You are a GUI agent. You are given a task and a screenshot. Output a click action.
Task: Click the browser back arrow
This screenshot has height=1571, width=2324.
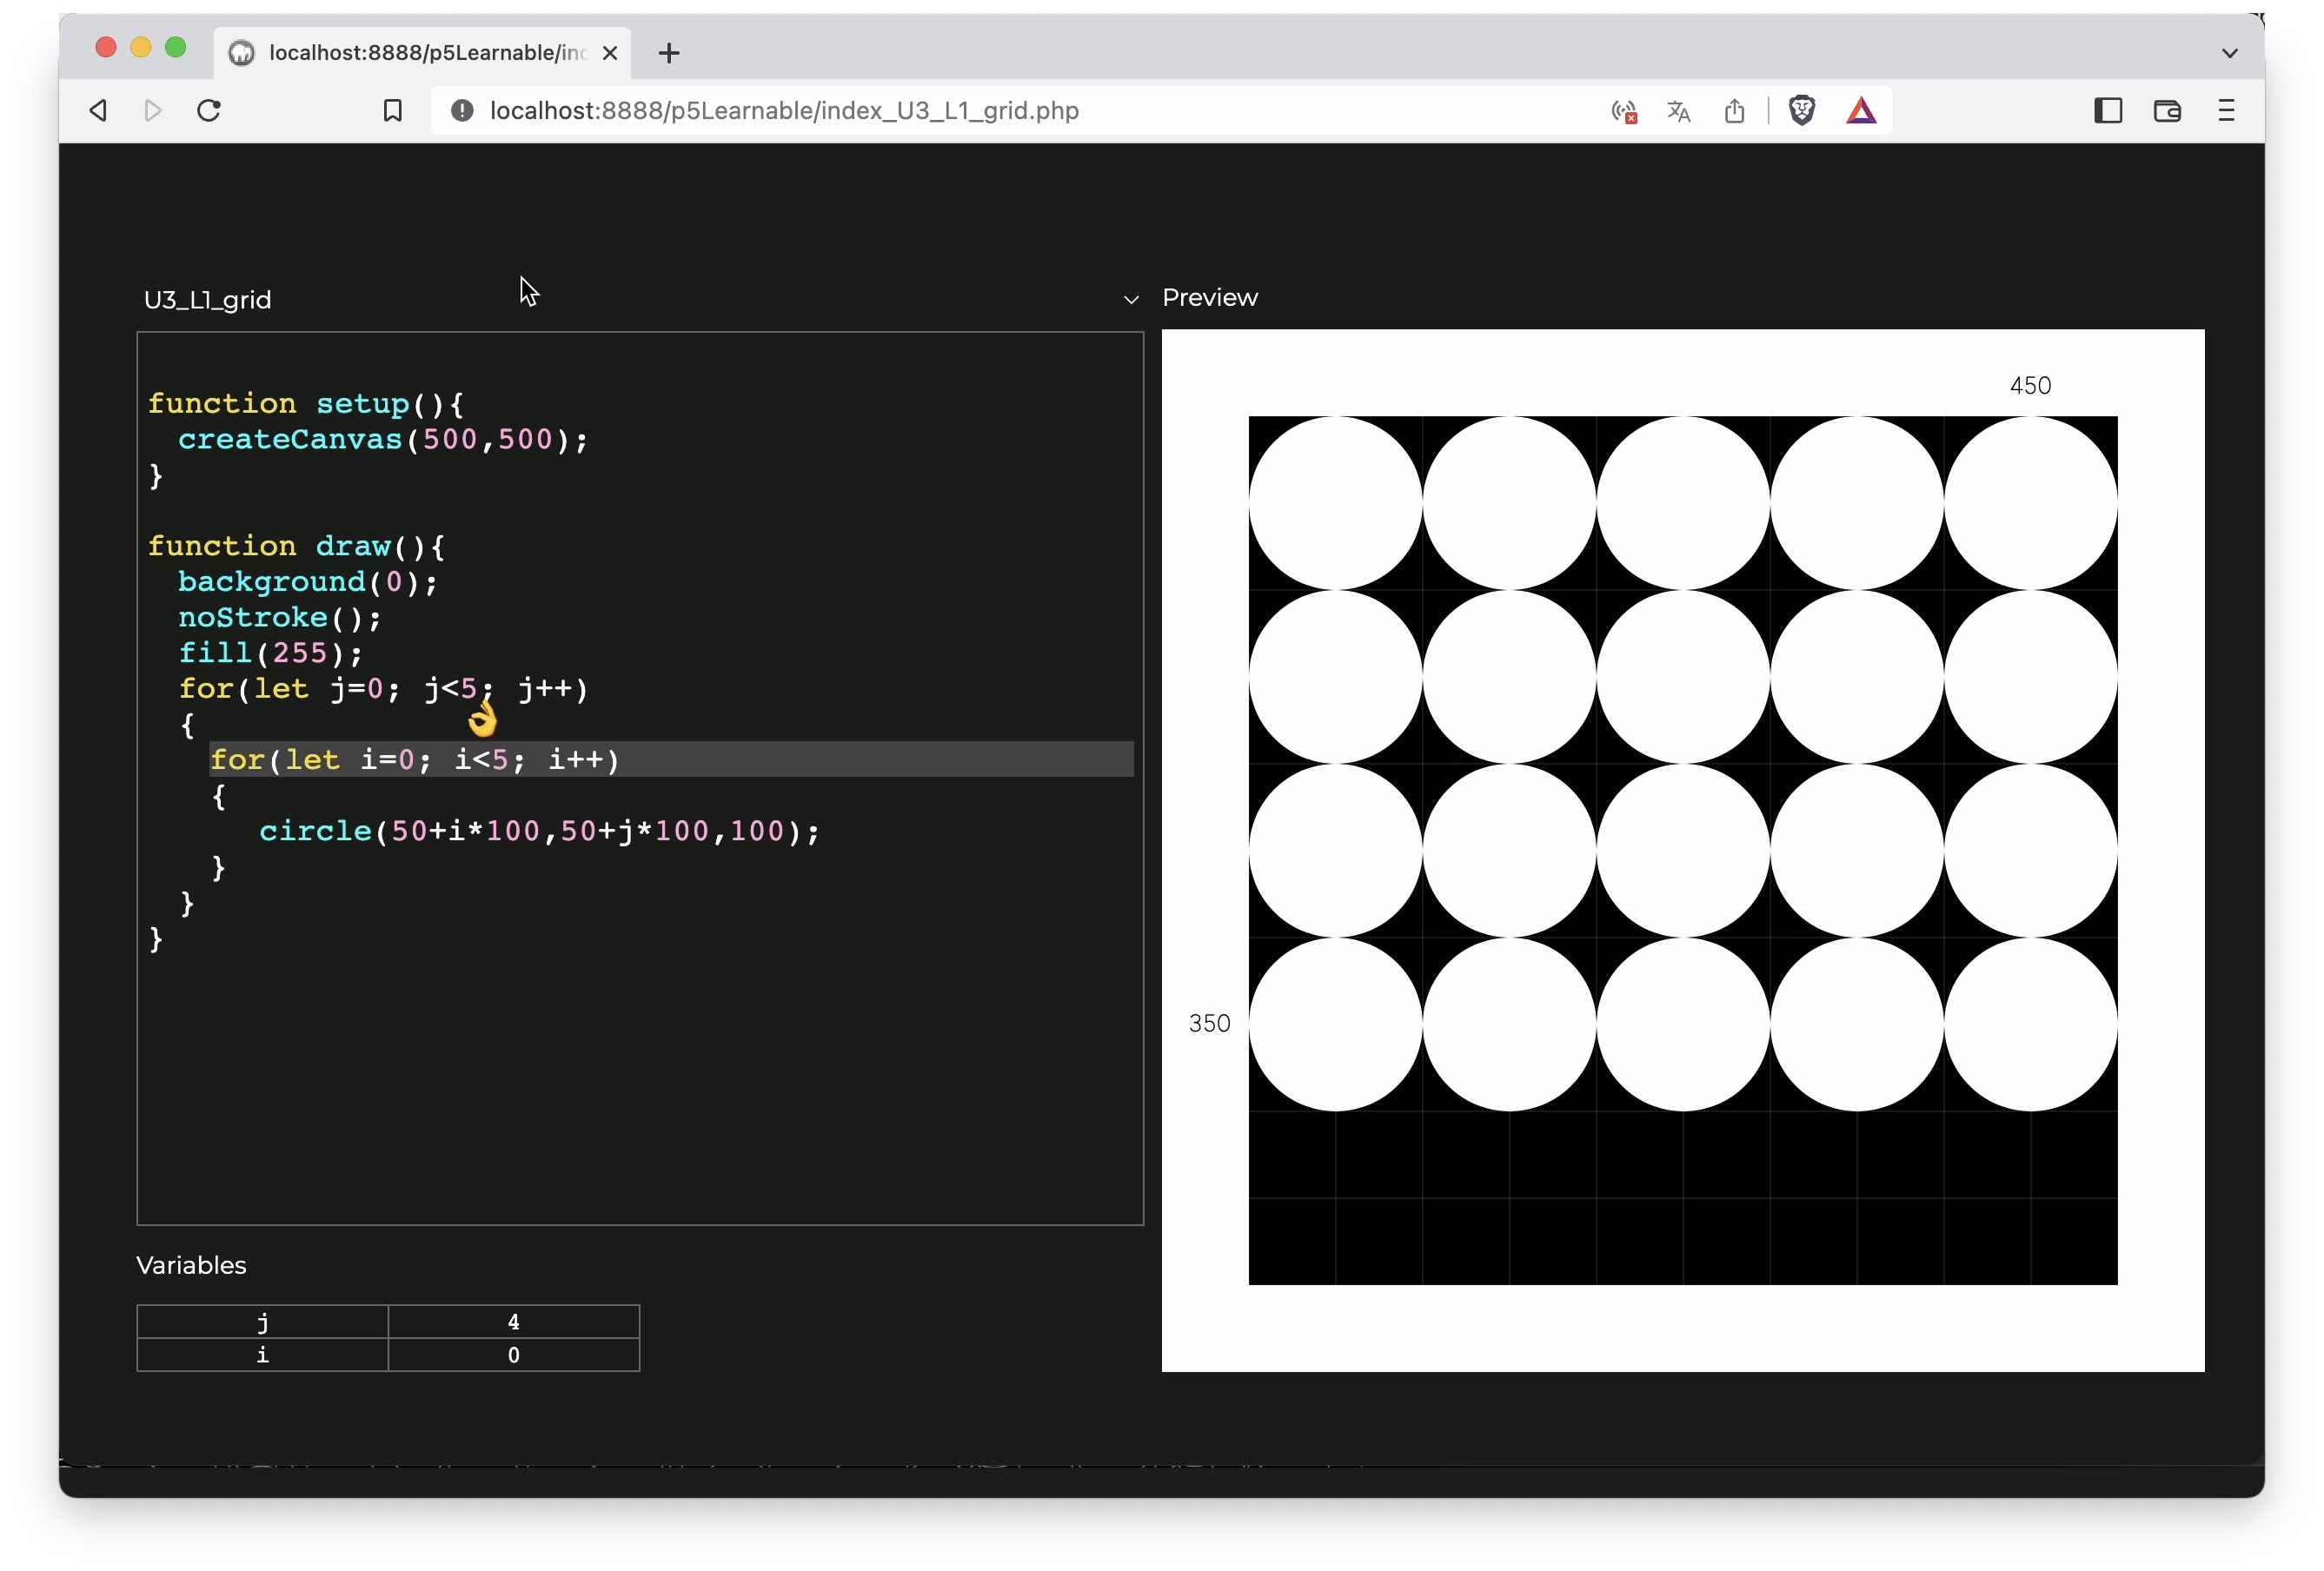tap(98, 110)
